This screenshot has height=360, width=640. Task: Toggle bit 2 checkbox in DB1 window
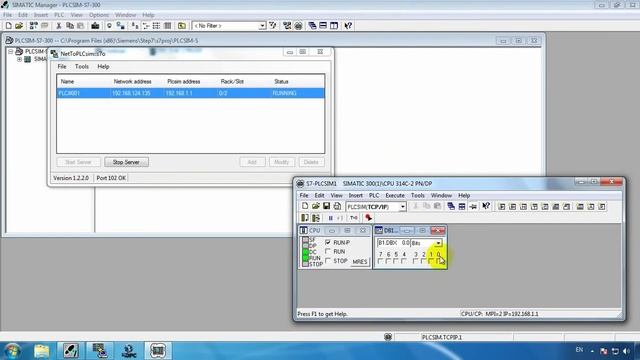(423, 261)
